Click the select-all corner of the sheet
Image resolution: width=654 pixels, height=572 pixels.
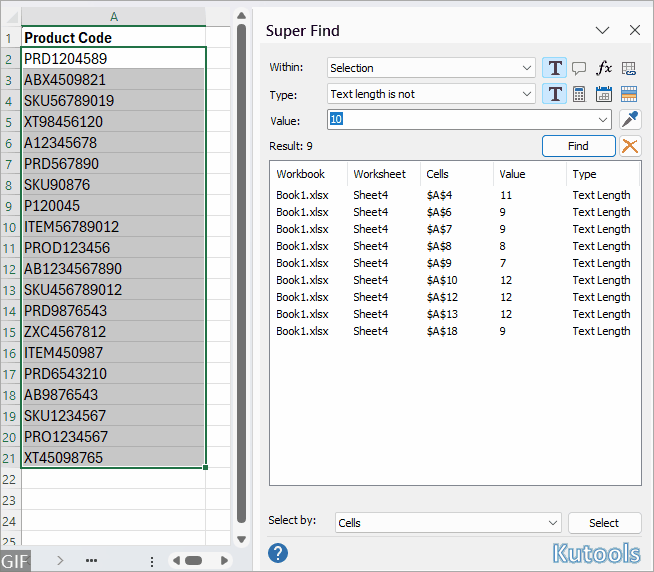point(10,17)
